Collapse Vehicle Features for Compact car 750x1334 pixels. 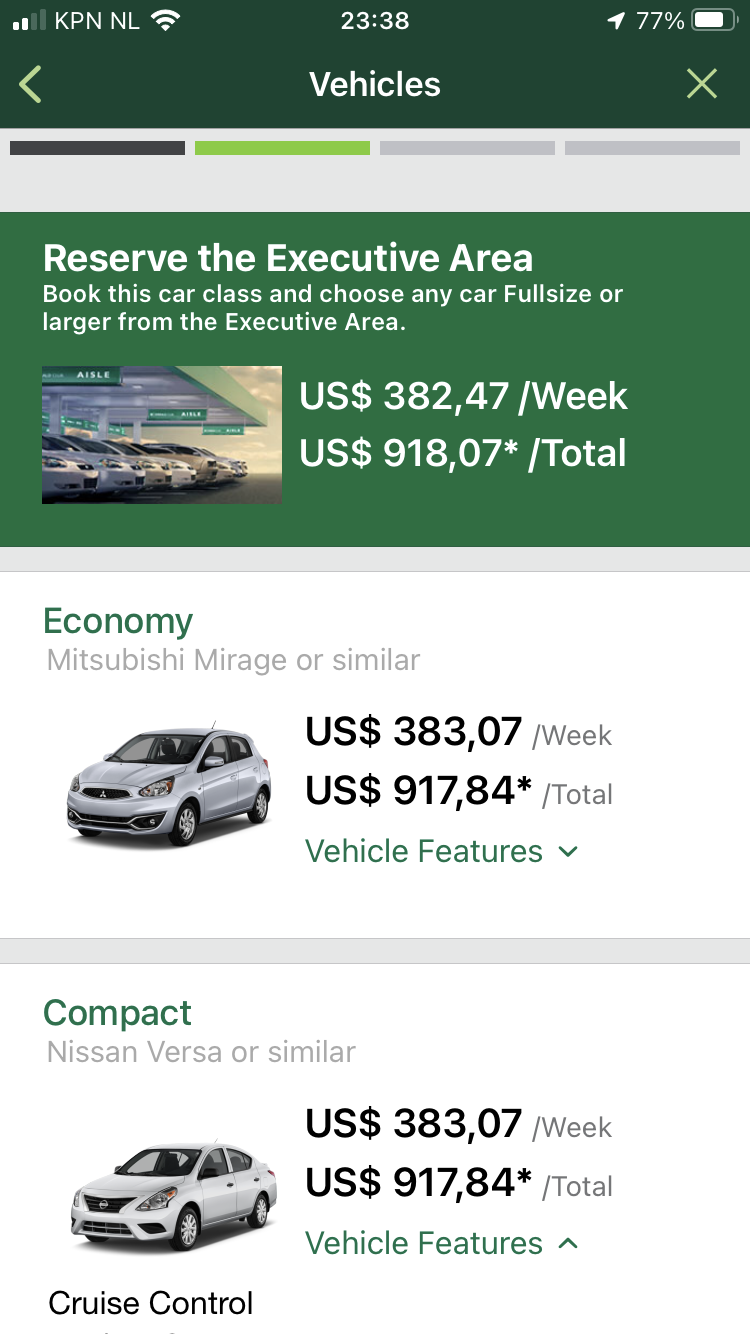coord(424,1243)
